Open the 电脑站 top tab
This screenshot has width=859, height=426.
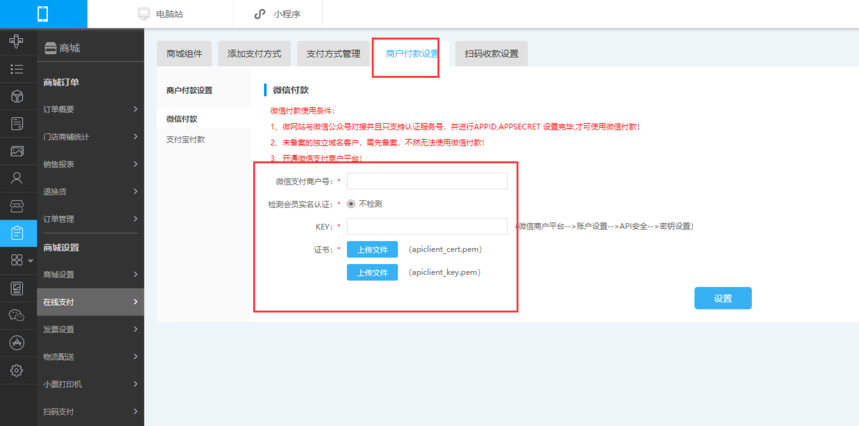pos(160,14)
